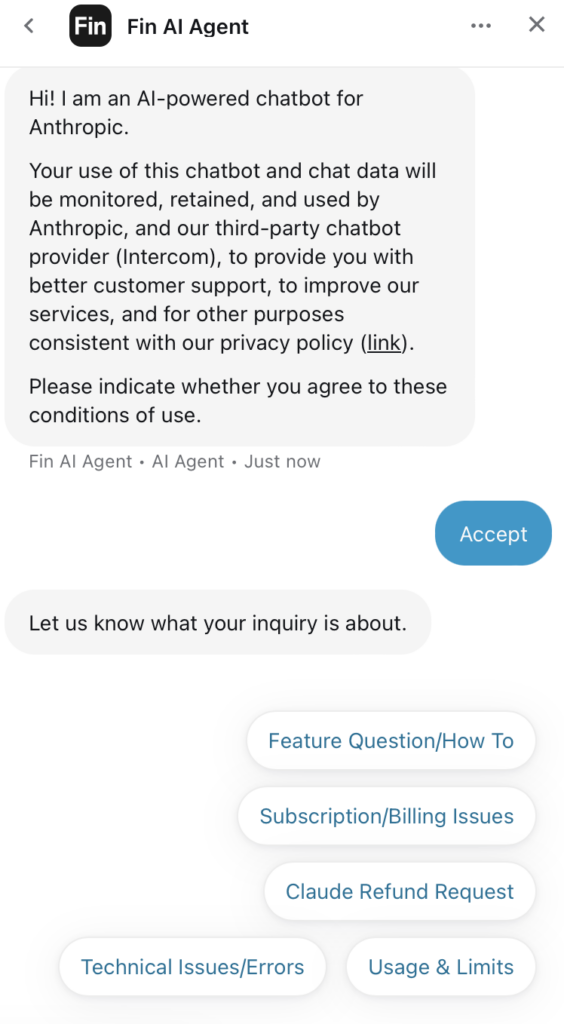564x1024 pixels.
Task: Select Technical Issues/Errors quick reply
Action: pos(193,967)
